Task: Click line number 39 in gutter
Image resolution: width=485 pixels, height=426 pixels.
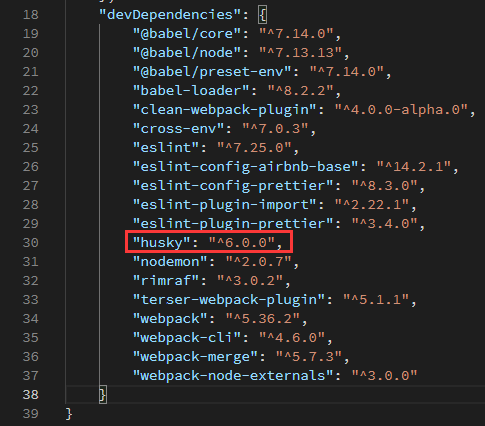Action: coord(31,414)
